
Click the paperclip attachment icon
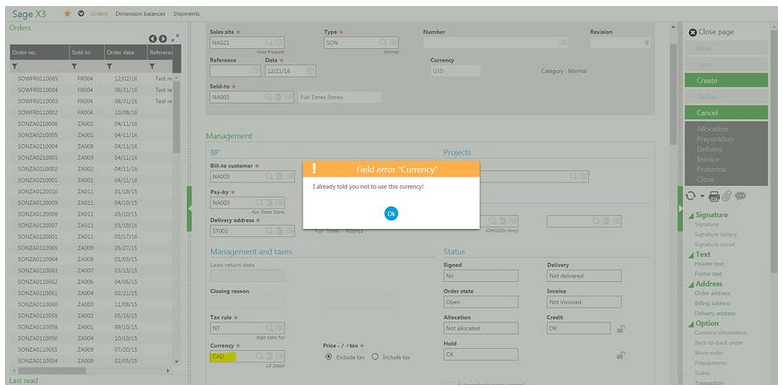727,196
